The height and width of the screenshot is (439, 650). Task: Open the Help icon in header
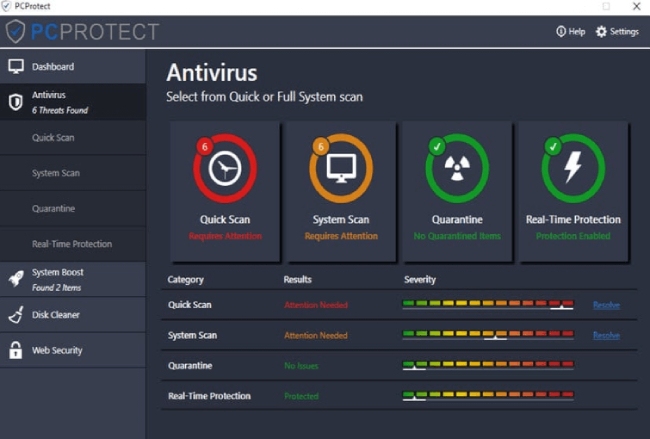[560, 32]
